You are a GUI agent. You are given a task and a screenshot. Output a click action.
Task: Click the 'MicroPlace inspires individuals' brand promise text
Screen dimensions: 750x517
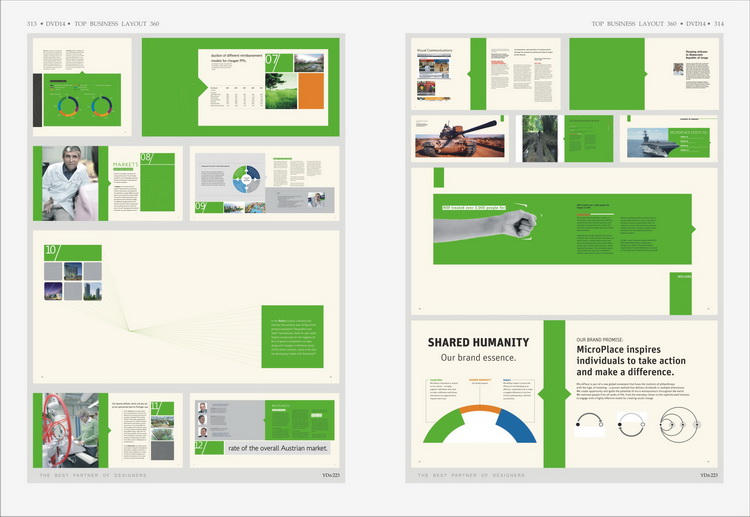click(x=631, y=361)
